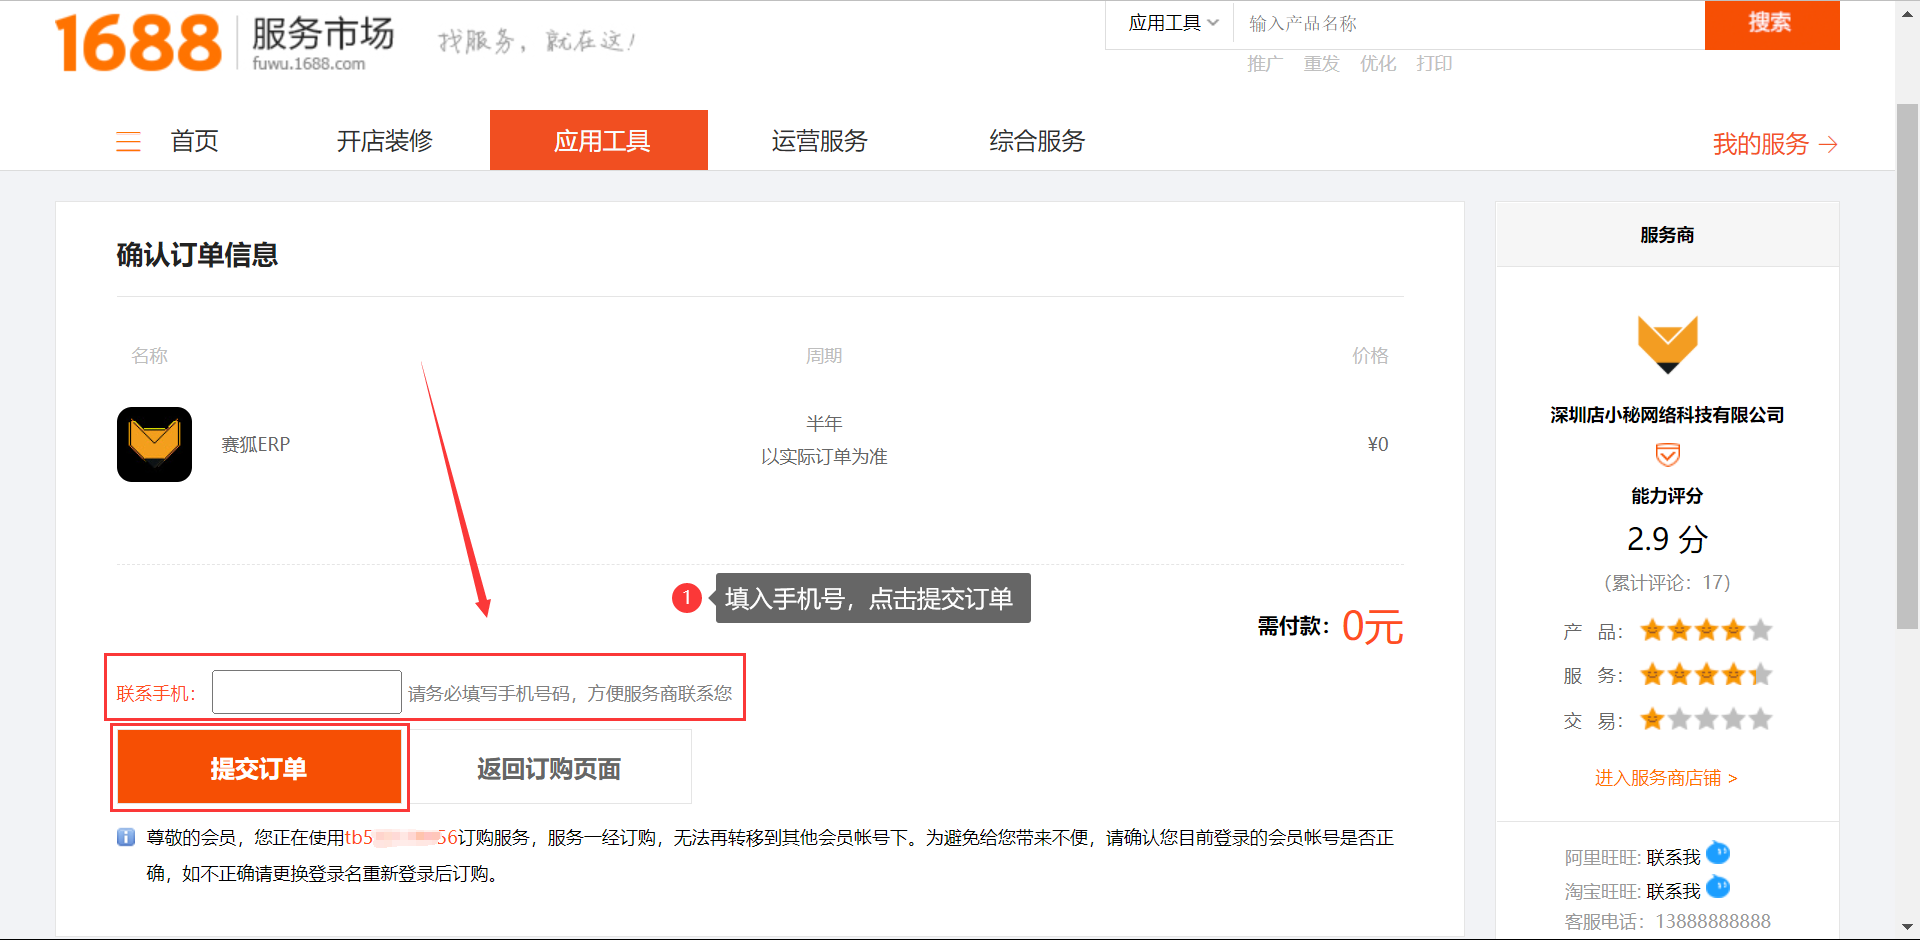Click the 赛狐ERP product name
Viewport: 1920px width, 940px height.
click(255, 444)
